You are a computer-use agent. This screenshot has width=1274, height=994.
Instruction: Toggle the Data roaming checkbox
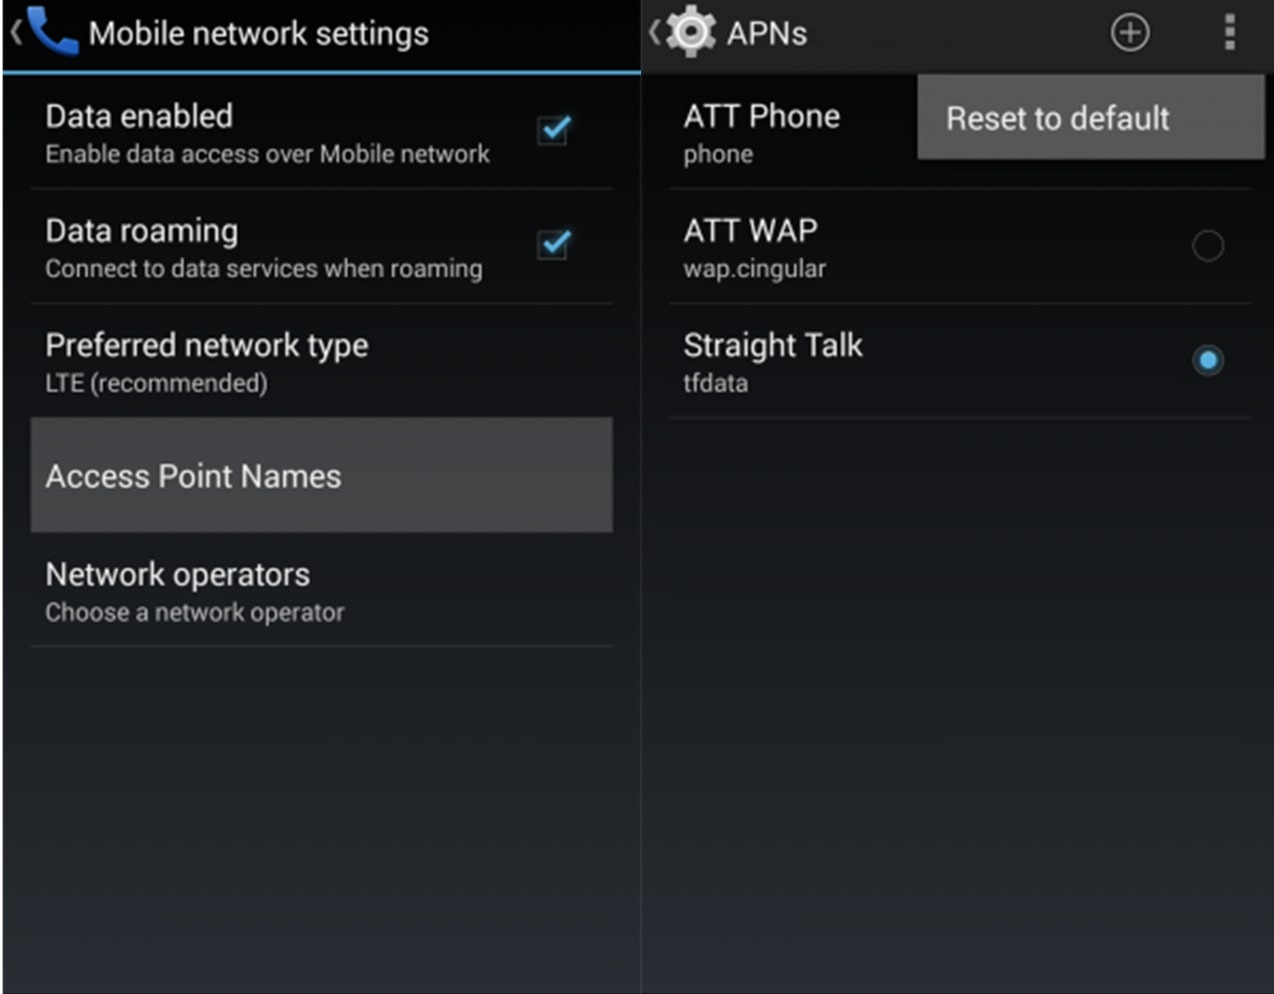554,245
